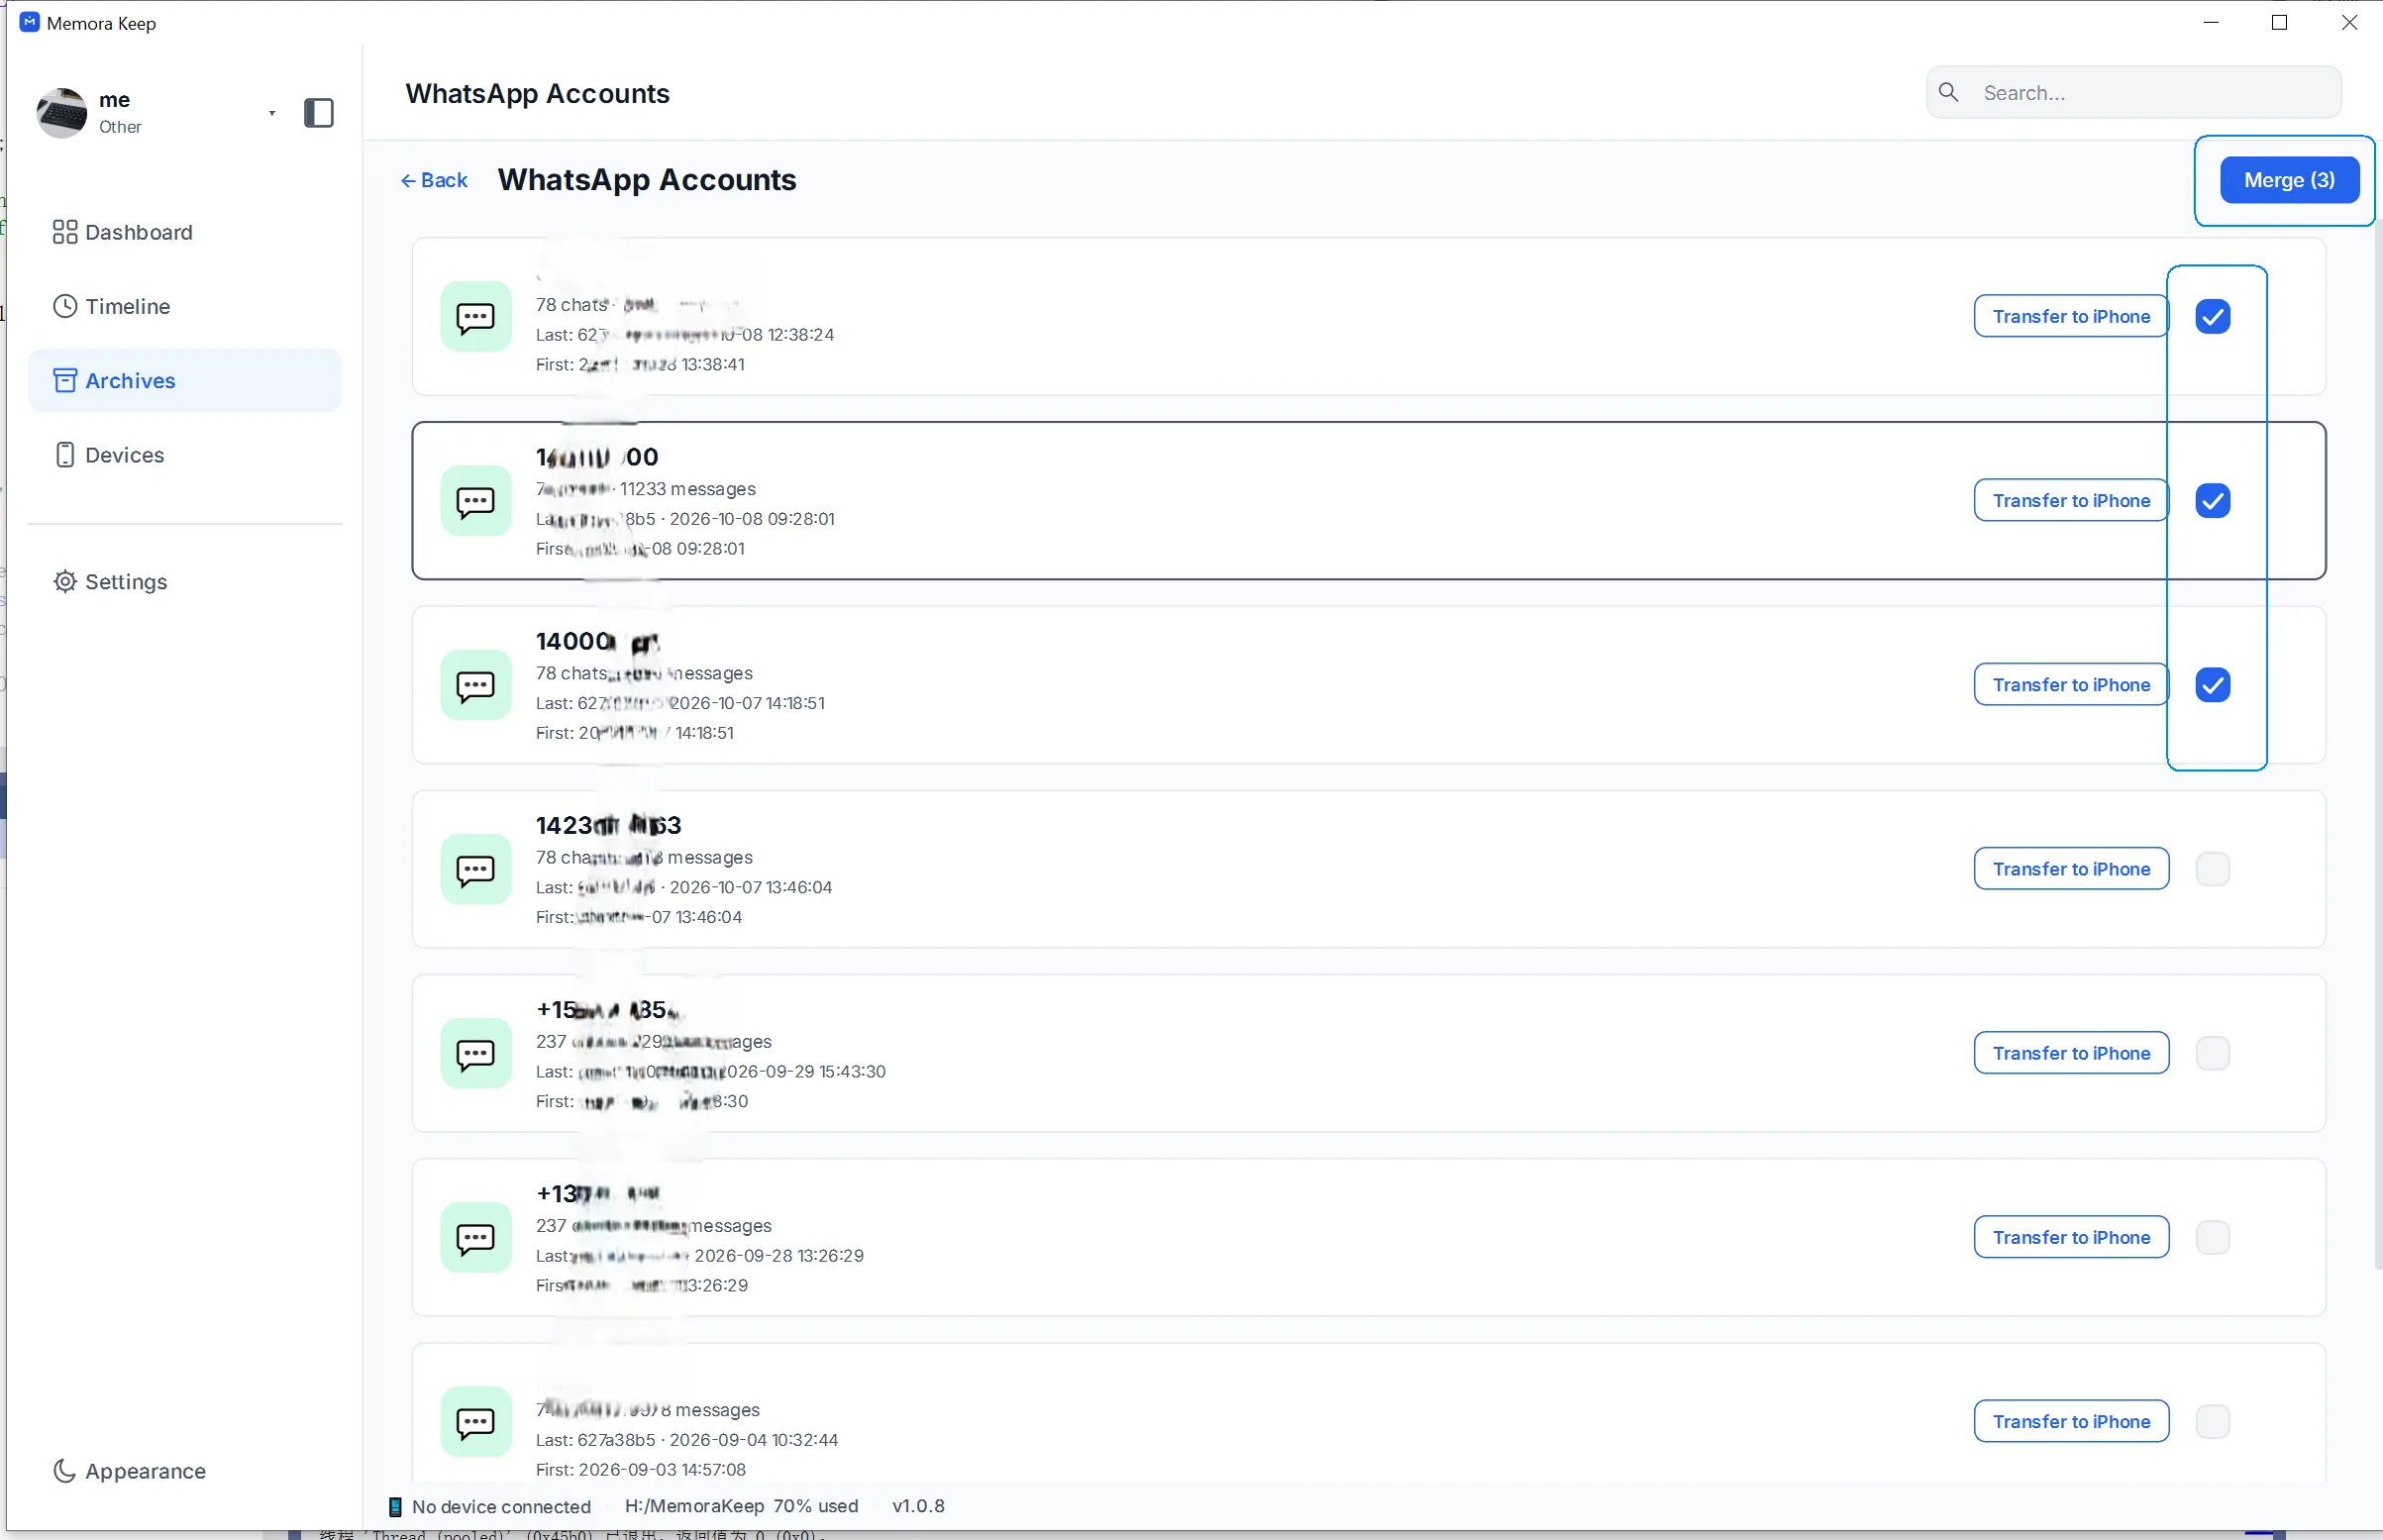This screenshot has width=2383, height=1540.
Task: Click the accounts list vertical scrollbar
Action: (x=2377, y=745)
